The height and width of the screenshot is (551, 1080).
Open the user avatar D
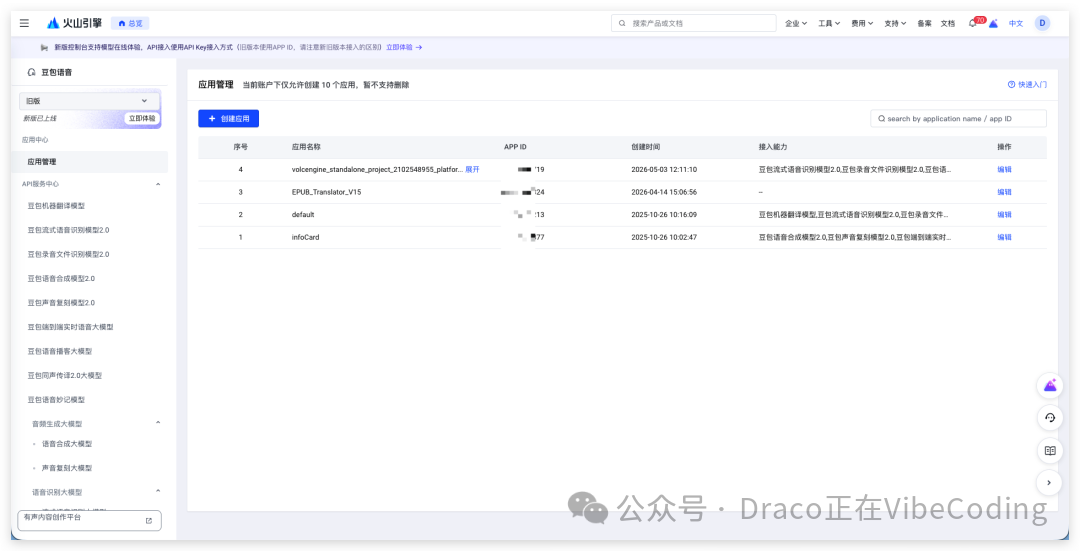point(1042,23)
